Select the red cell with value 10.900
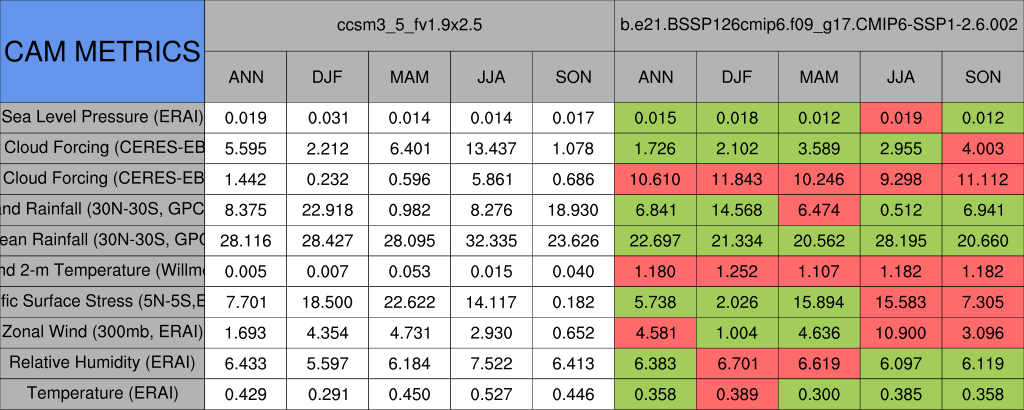The height and width of the screenshot is (410, 1024). [901, 332]
